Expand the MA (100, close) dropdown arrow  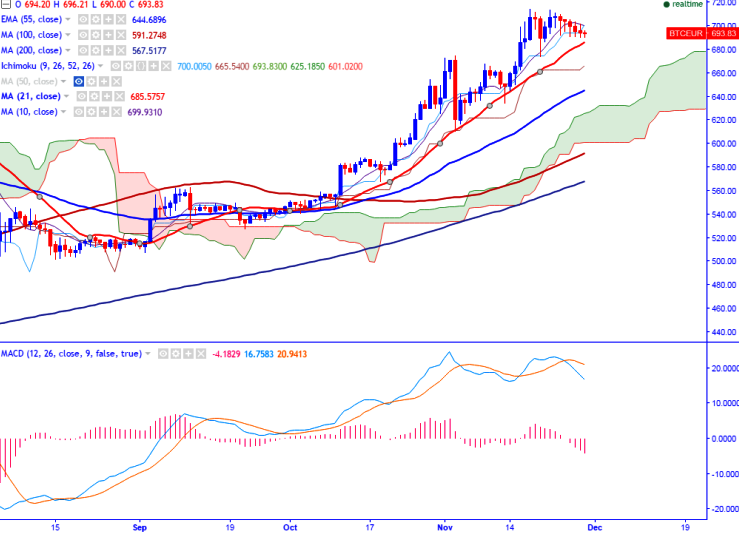pos(68,35)
